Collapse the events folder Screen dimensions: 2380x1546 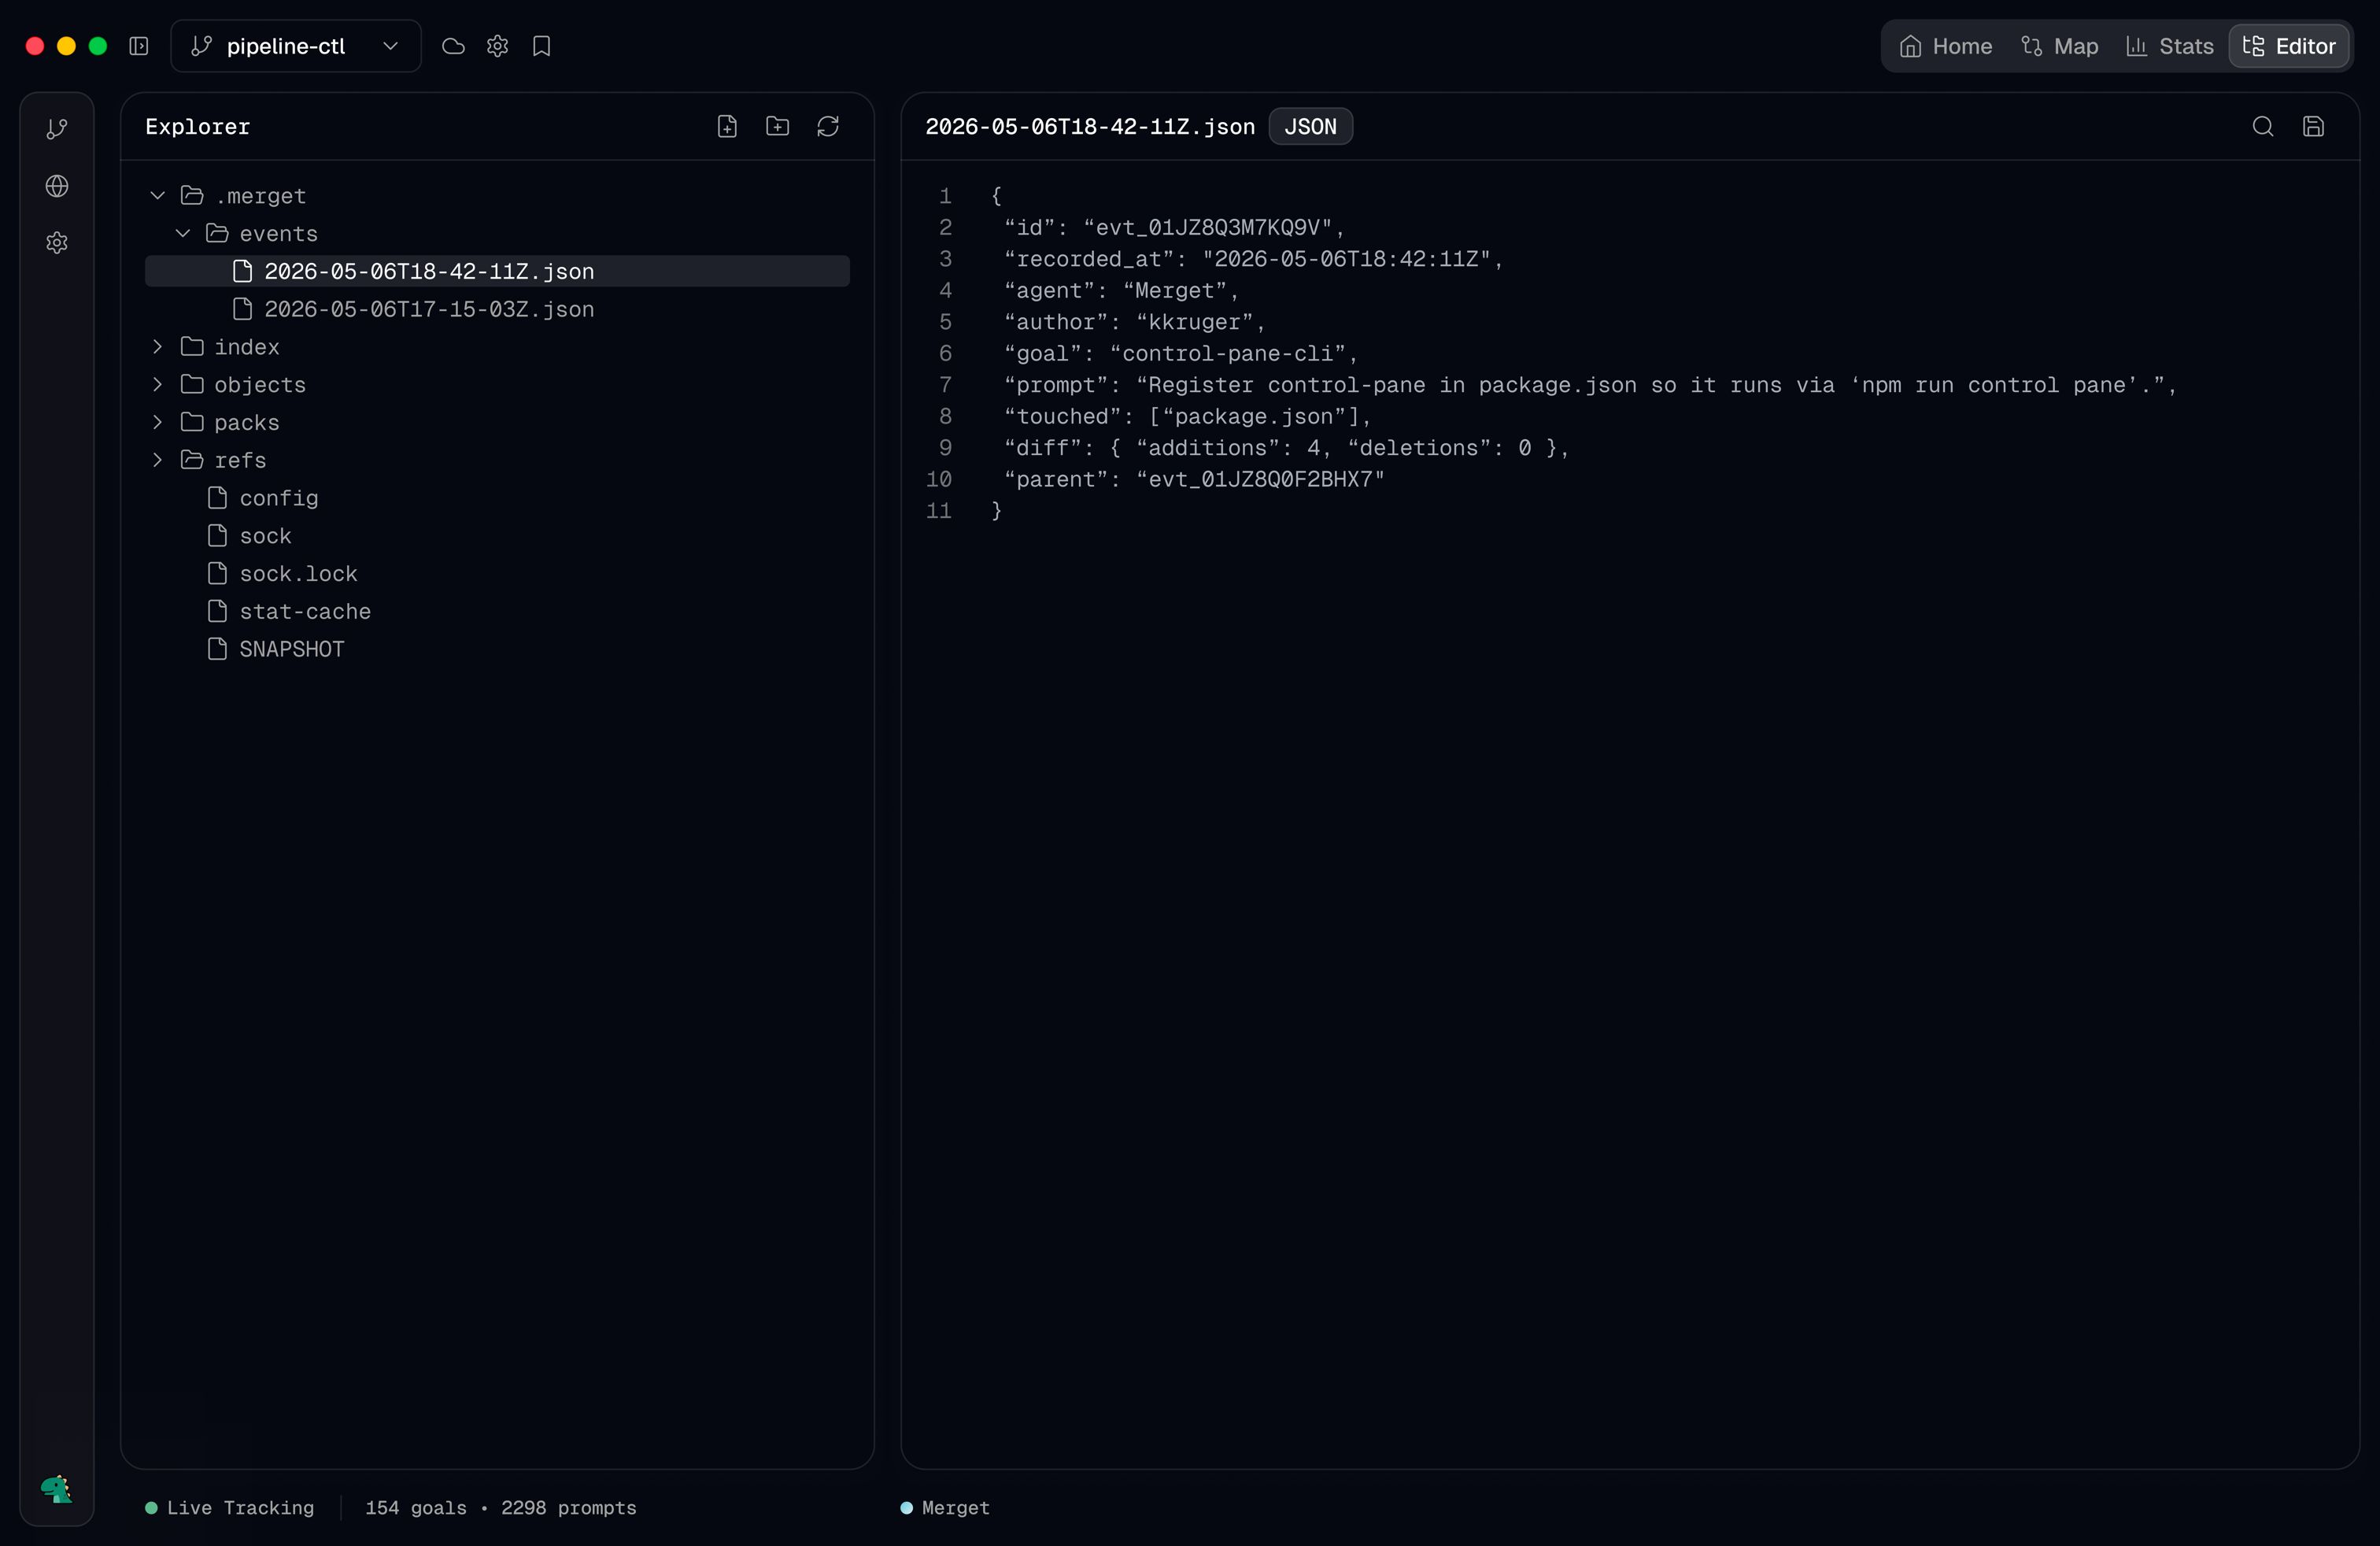(x=182, y=233)
